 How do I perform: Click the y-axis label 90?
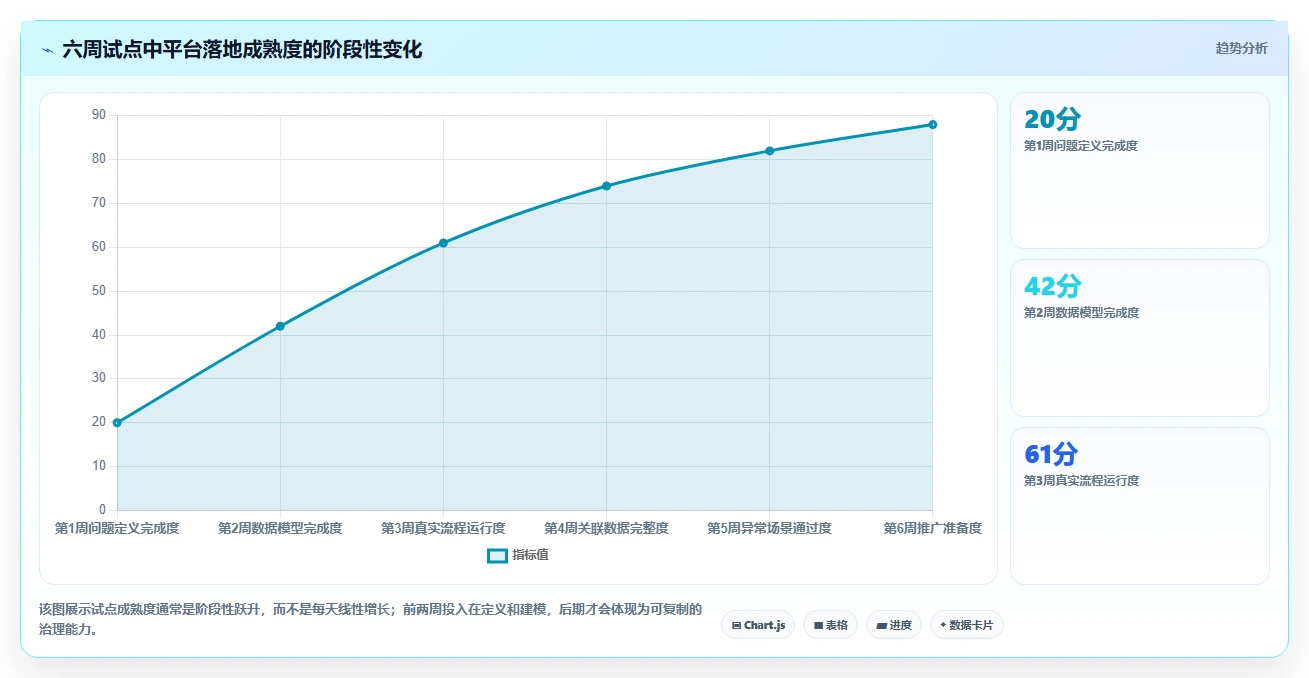[98, 115]
